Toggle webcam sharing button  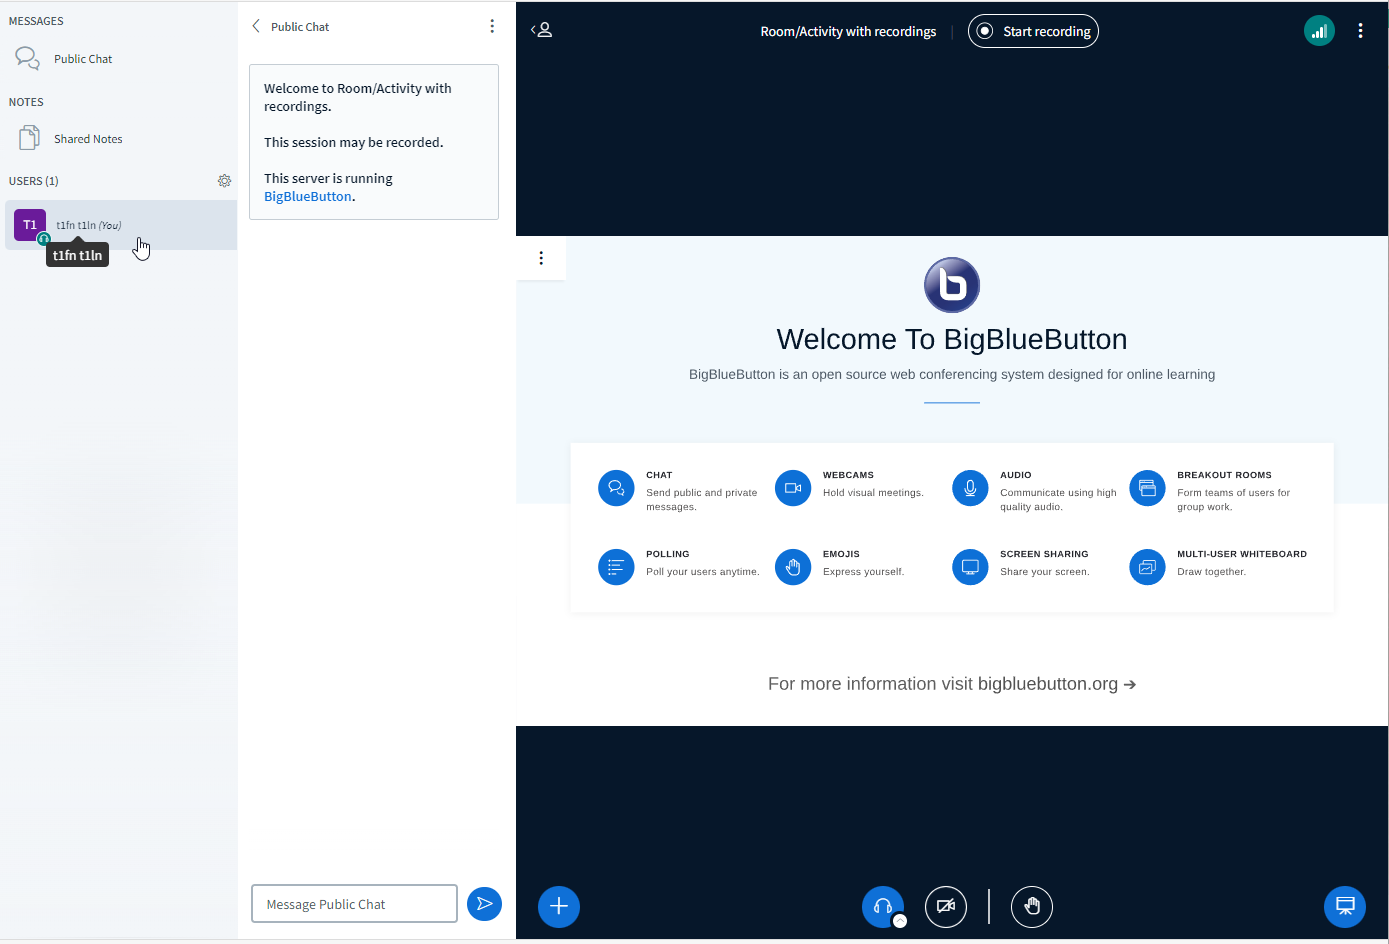[946, 907]
